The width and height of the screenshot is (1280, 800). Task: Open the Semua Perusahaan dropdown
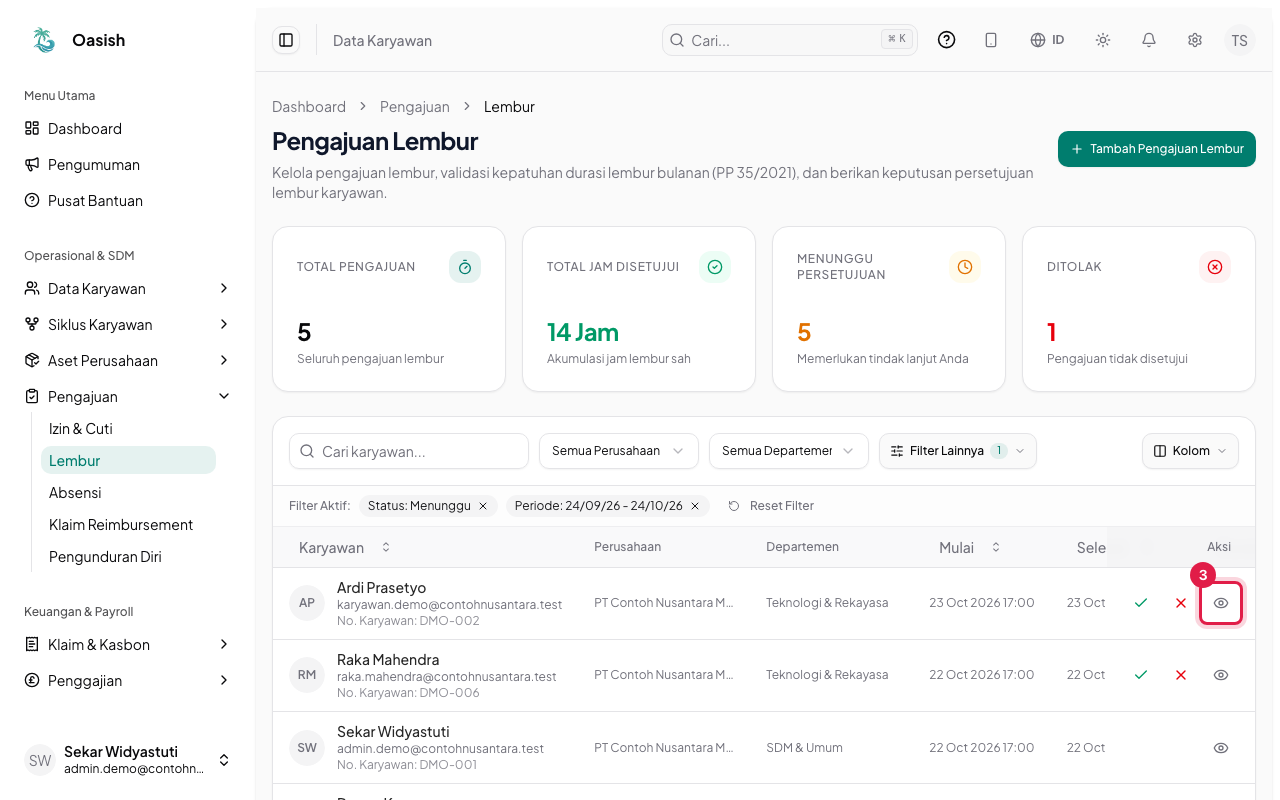click(618, 451)
